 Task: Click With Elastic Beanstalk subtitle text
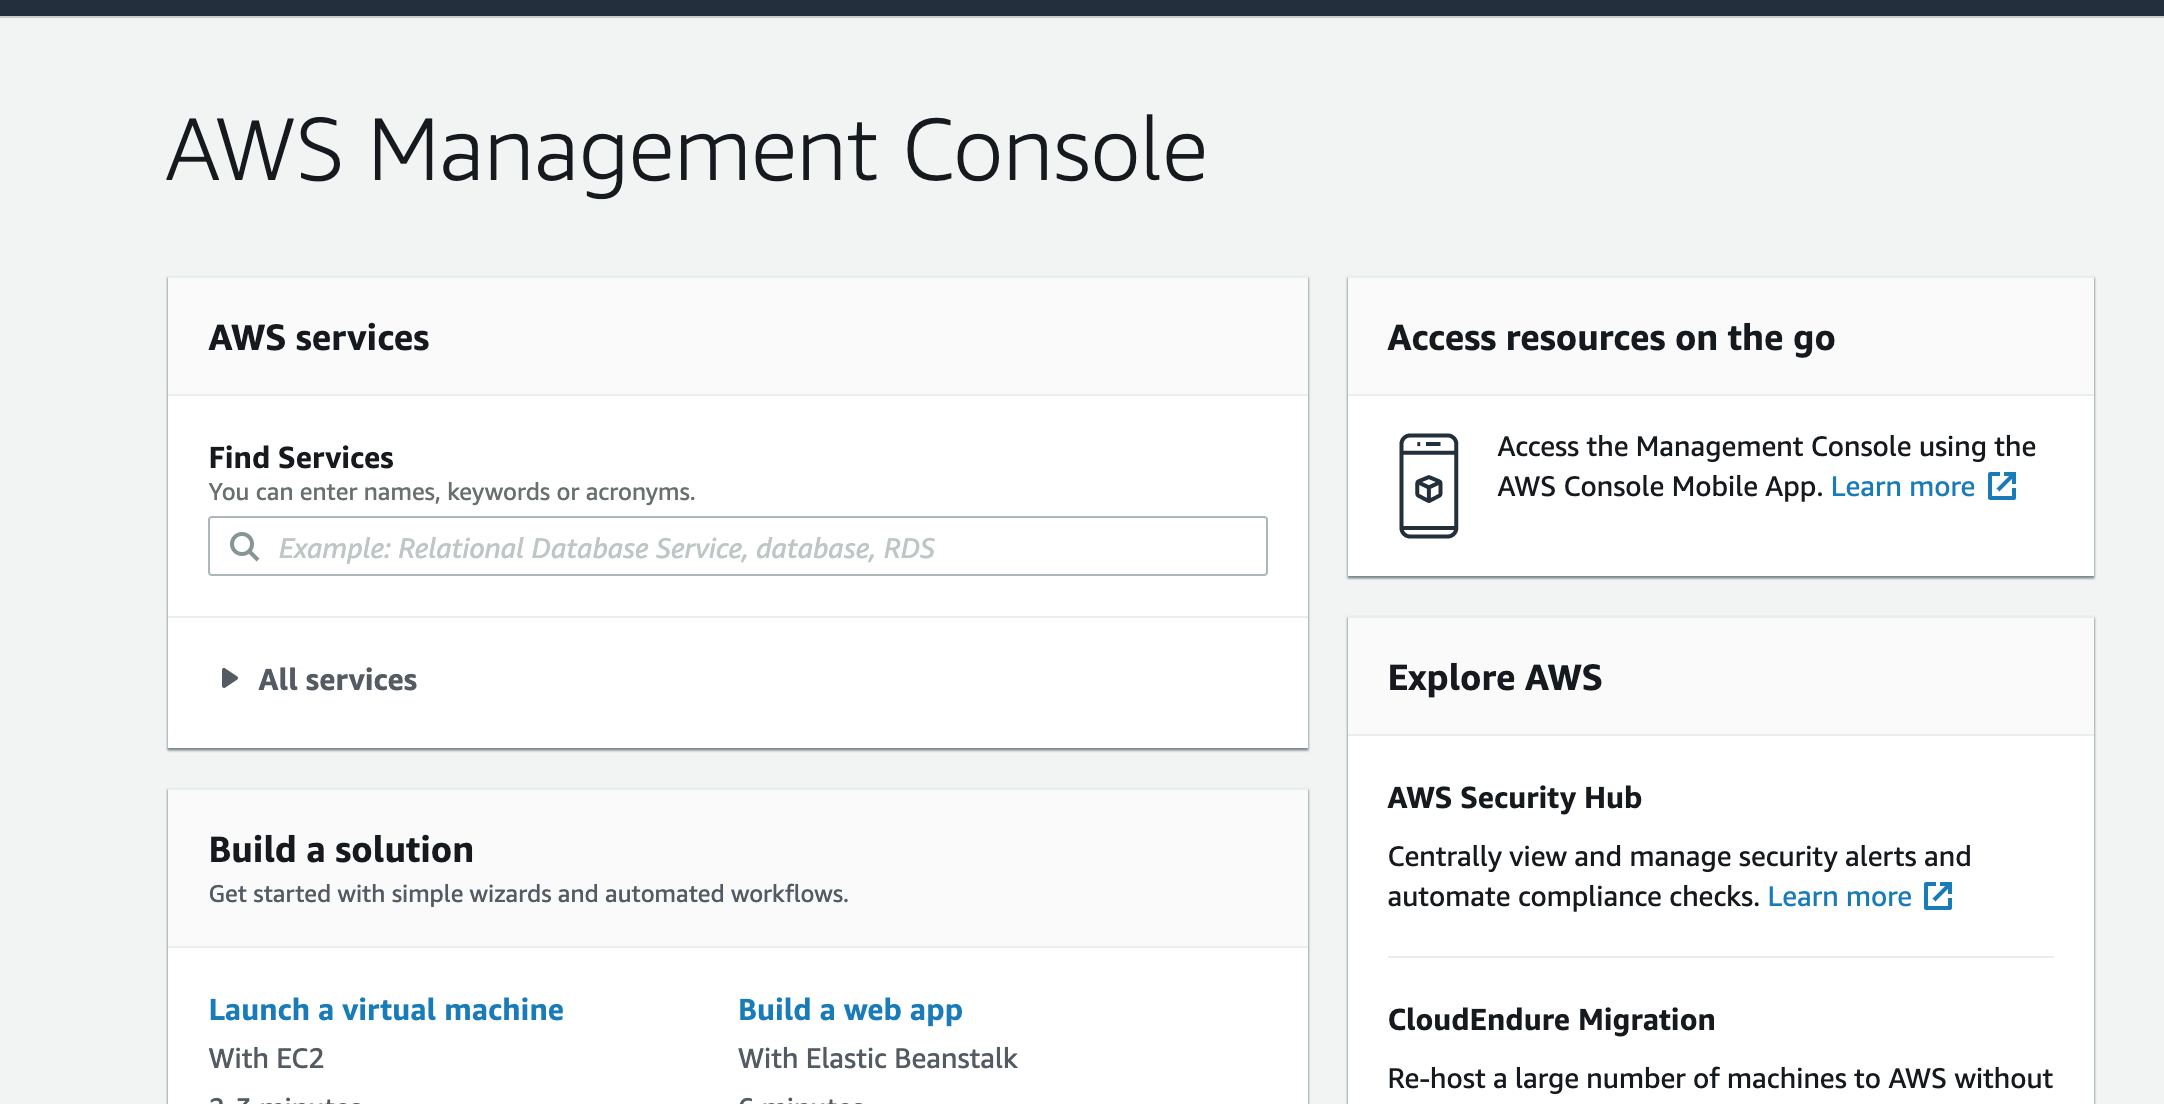(x=877, y=1058)
